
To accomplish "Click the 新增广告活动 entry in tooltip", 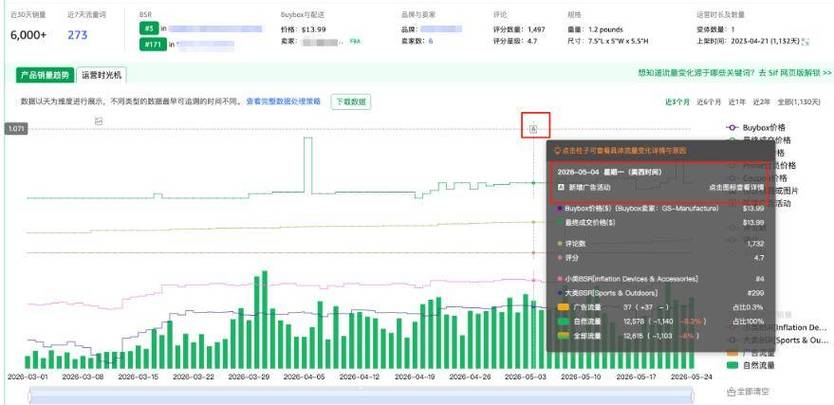I will (x=585, y=187).
